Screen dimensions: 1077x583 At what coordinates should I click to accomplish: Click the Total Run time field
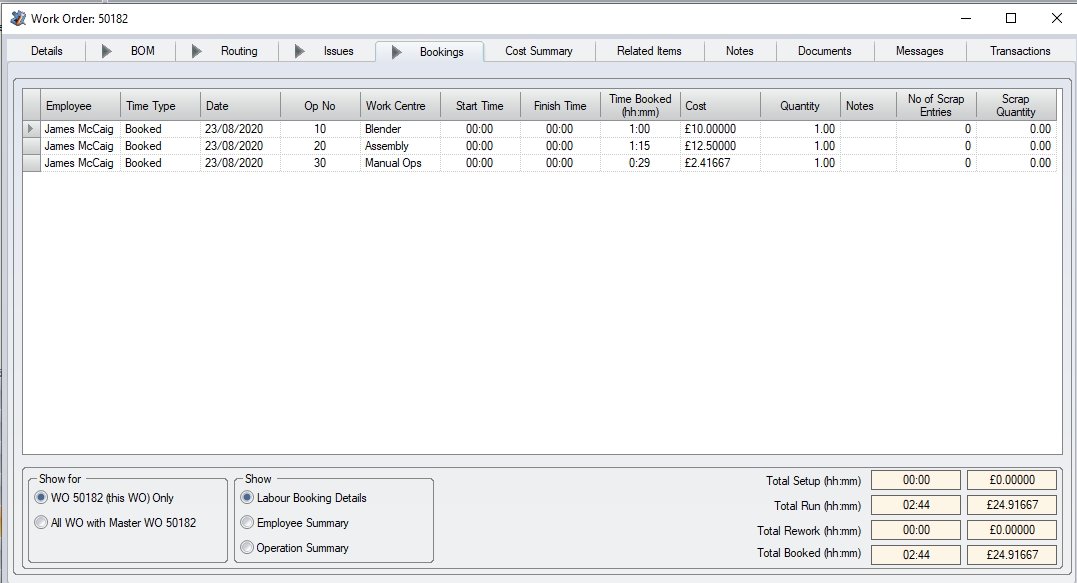point(915,506)
